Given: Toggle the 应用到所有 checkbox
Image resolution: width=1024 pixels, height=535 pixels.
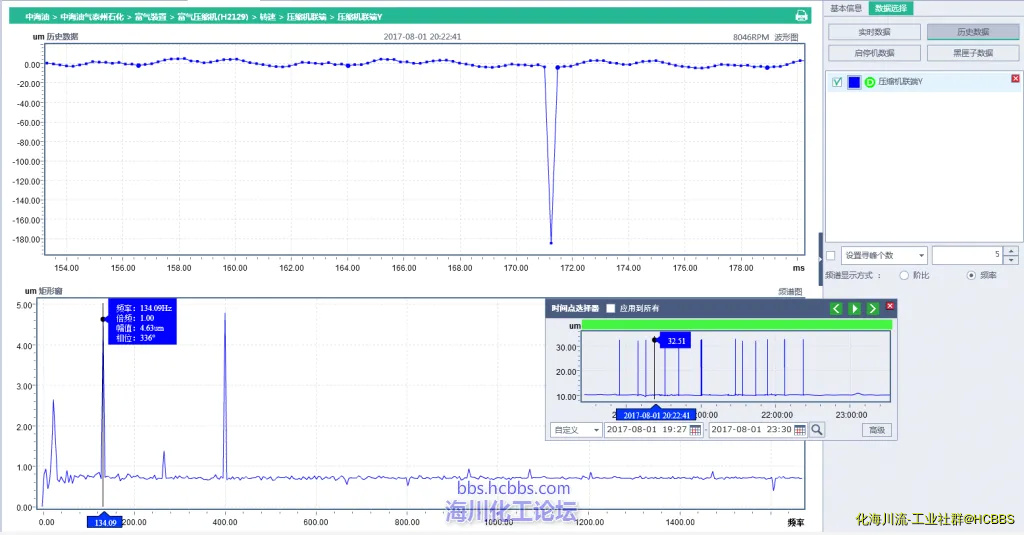Looking at the screenshot, I should click(x=611, y=309).
